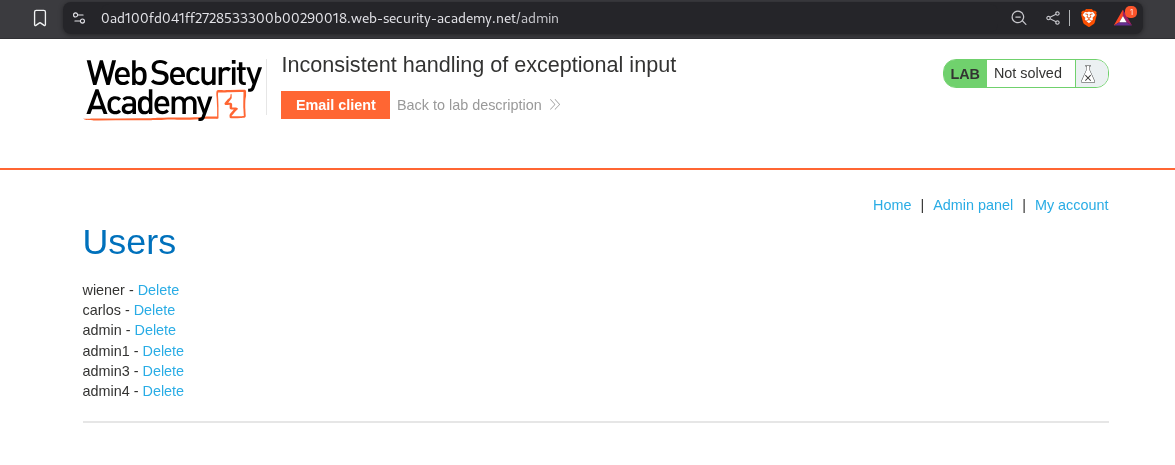Click the lab flask icon
This screenshot has width=1175, height=465.
coord(1087,73)
